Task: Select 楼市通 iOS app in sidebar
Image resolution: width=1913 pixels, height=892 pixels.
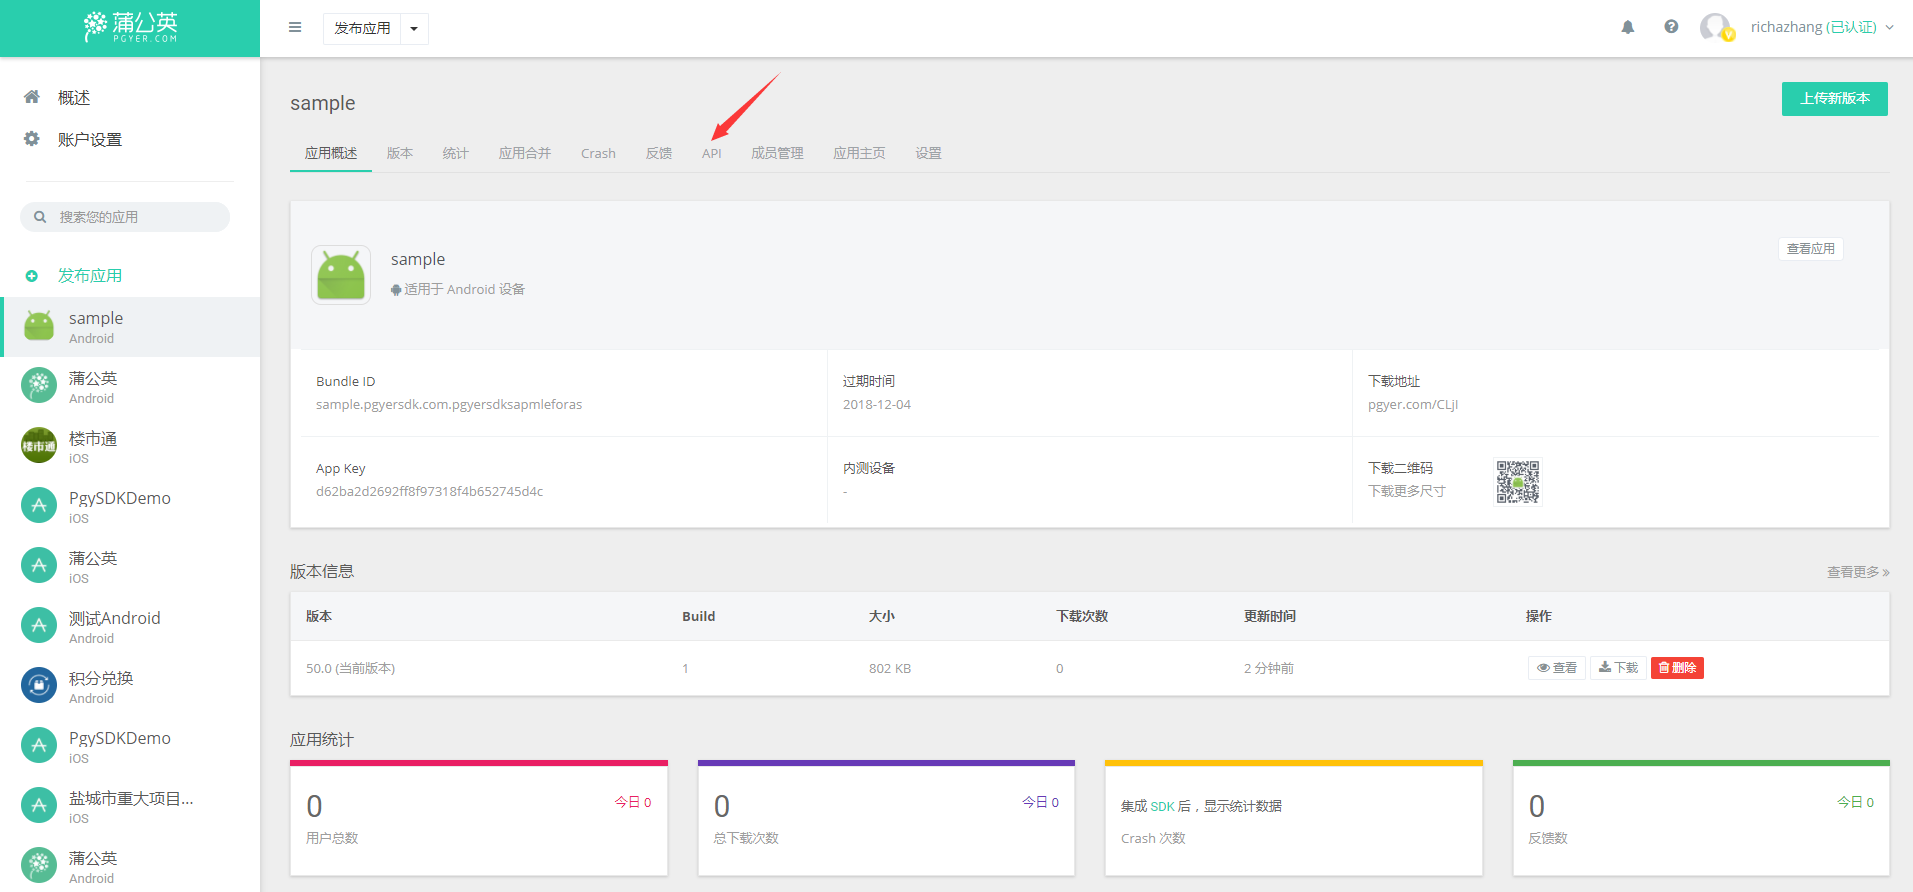Action: pos(92,447)
